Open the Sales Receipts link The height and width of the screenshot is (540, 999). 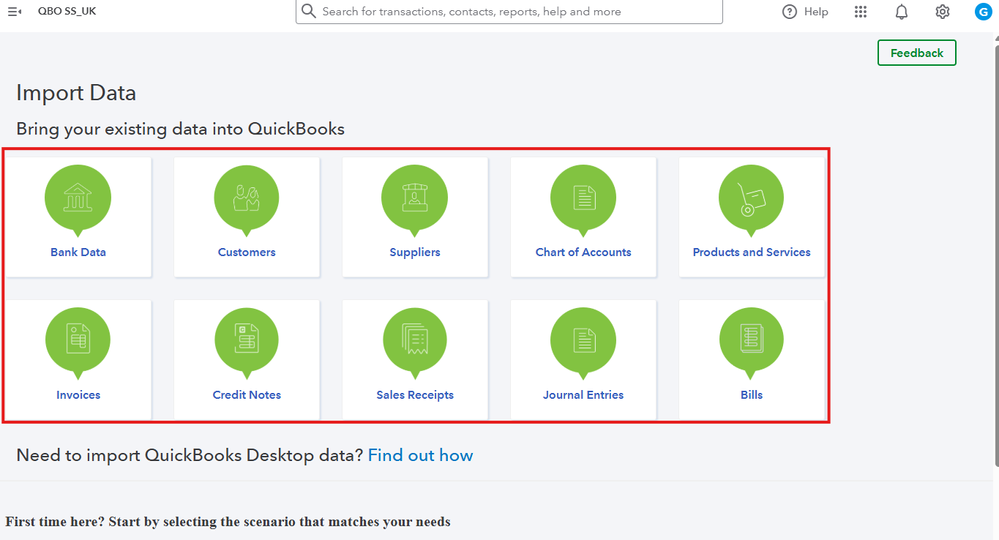click(415, 395)
